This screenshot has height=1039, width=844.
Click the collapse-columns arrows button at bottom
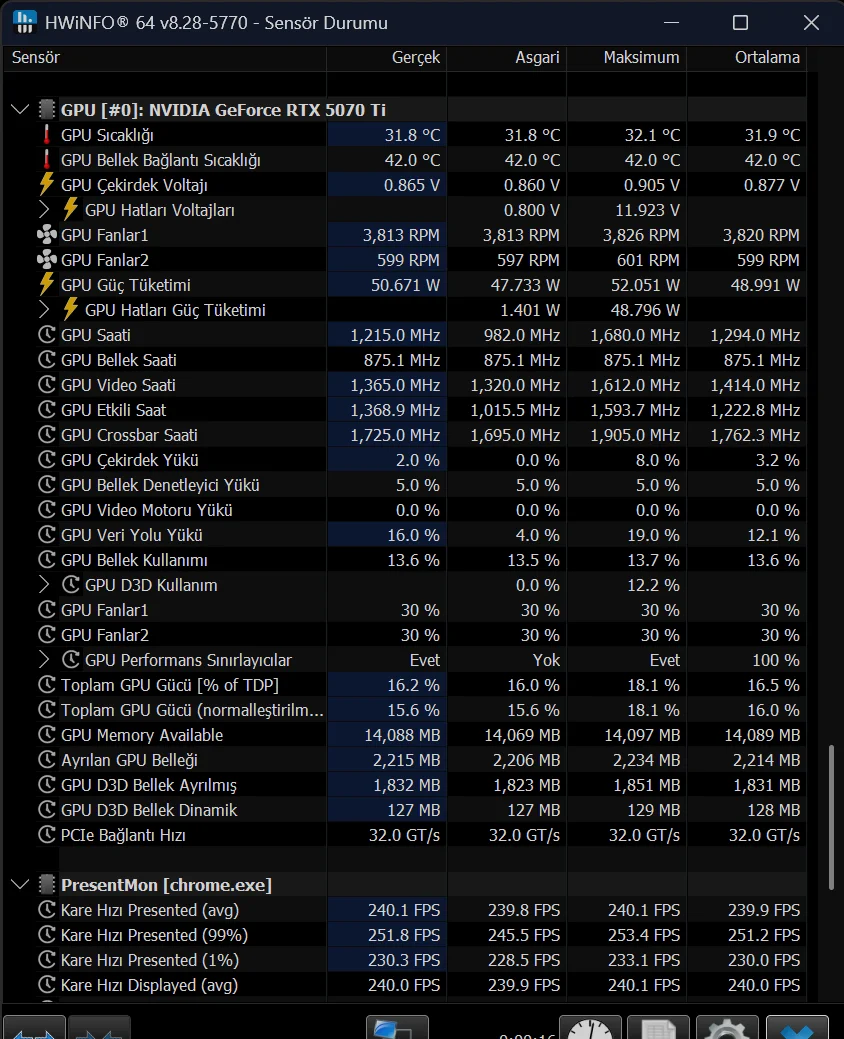click(99, 1028)
